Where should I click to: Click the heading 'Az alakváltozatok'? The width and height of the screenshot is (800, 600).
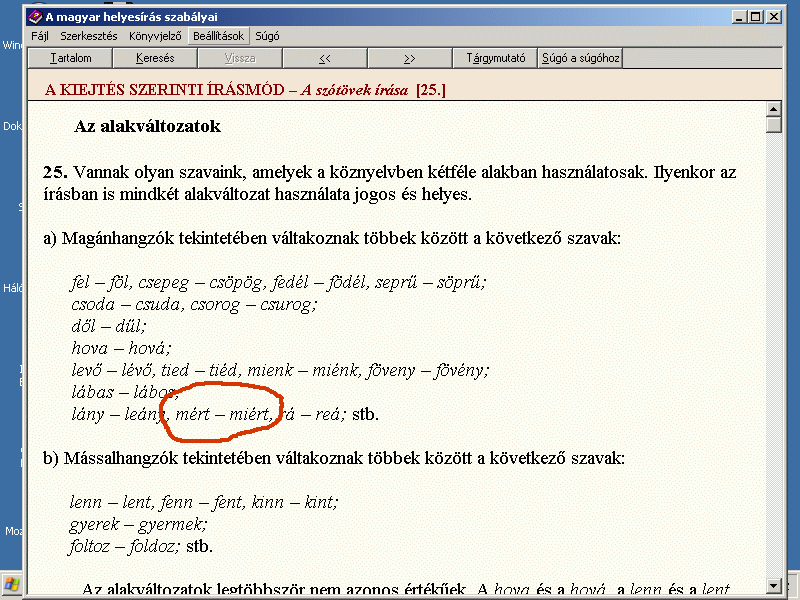[147, 126]
